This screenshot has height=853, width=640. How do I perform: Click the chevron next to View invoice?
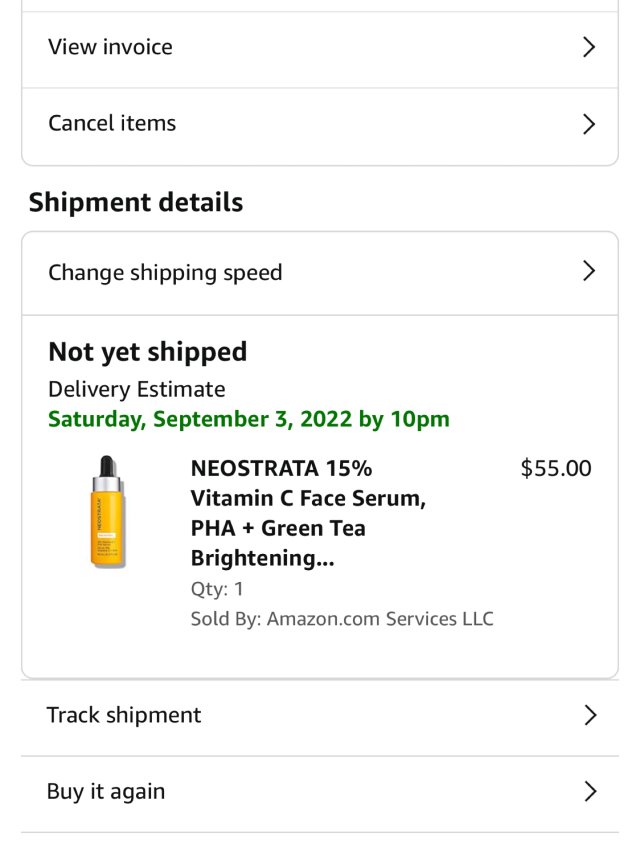click(589, 47)
